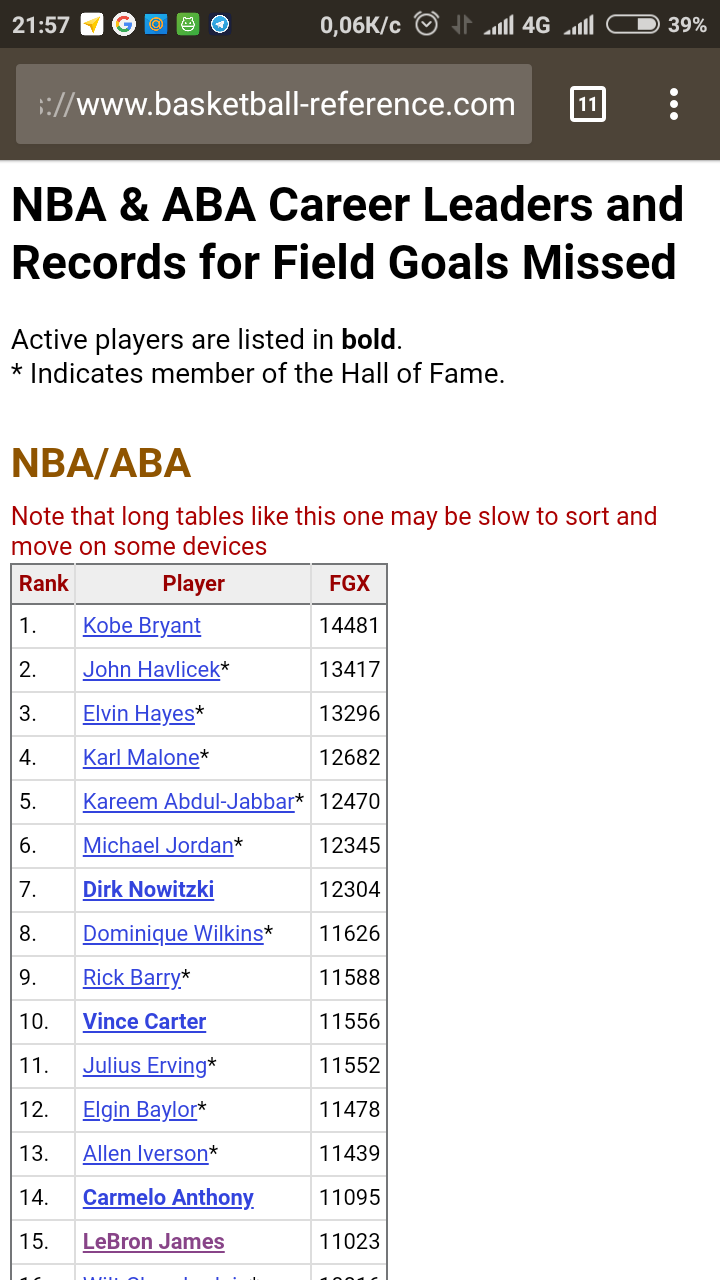The image size is (720, 1280).
Task: Sort table by the FGX column header
Action: click(349, 584)
